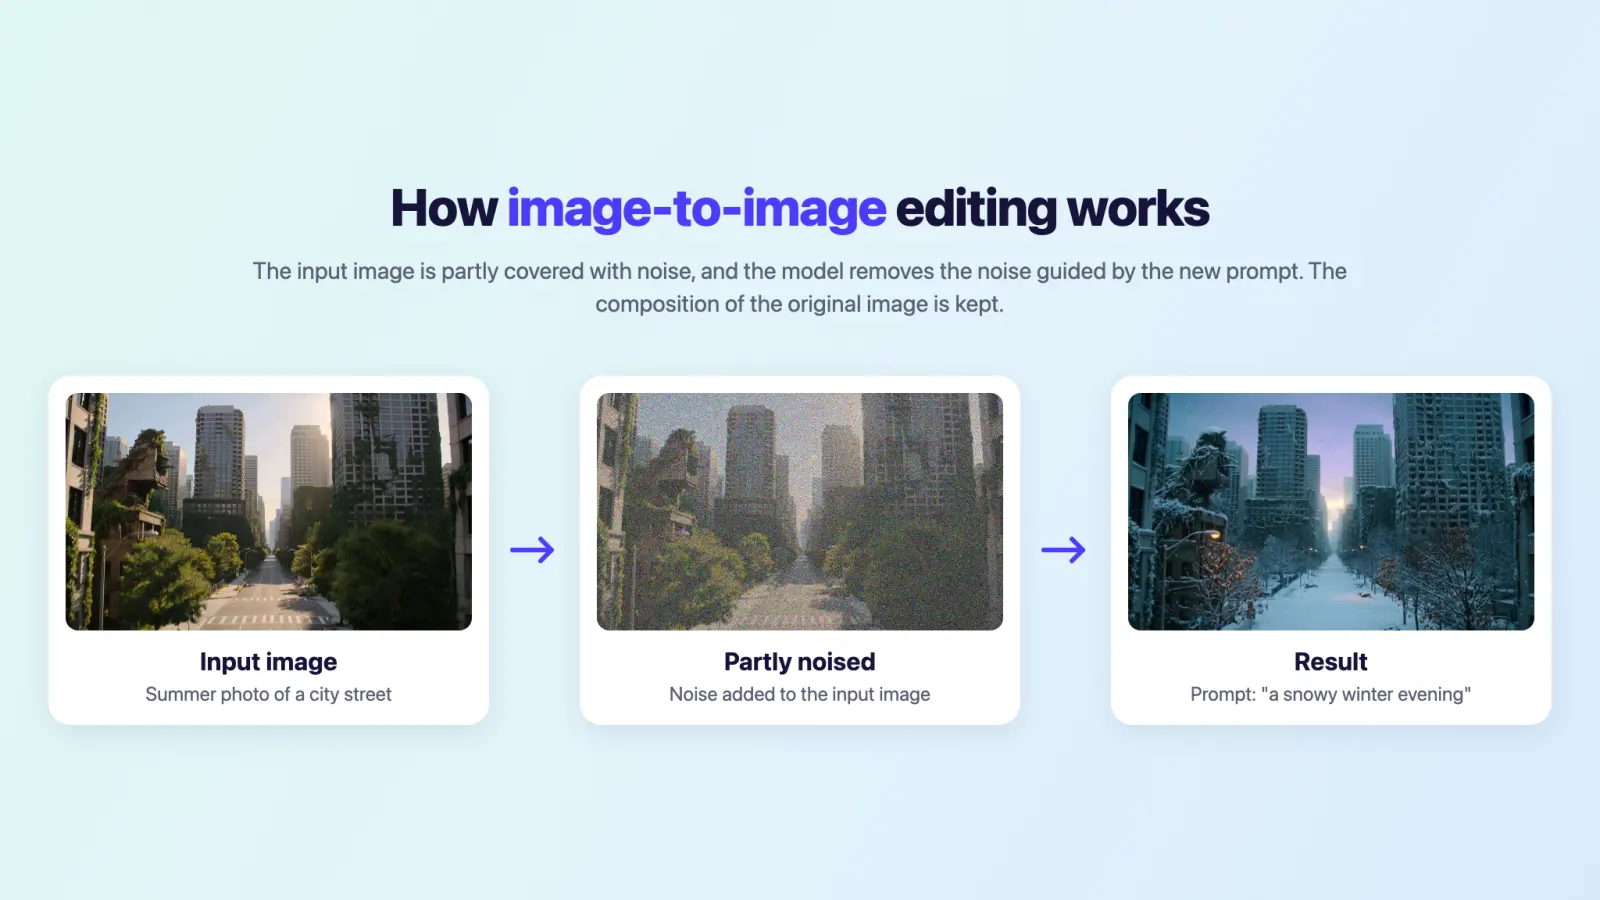Click the "Result" card title
Viewport: 1600px width, 900px height.
pyautogui.click(x=1331, y=662)
